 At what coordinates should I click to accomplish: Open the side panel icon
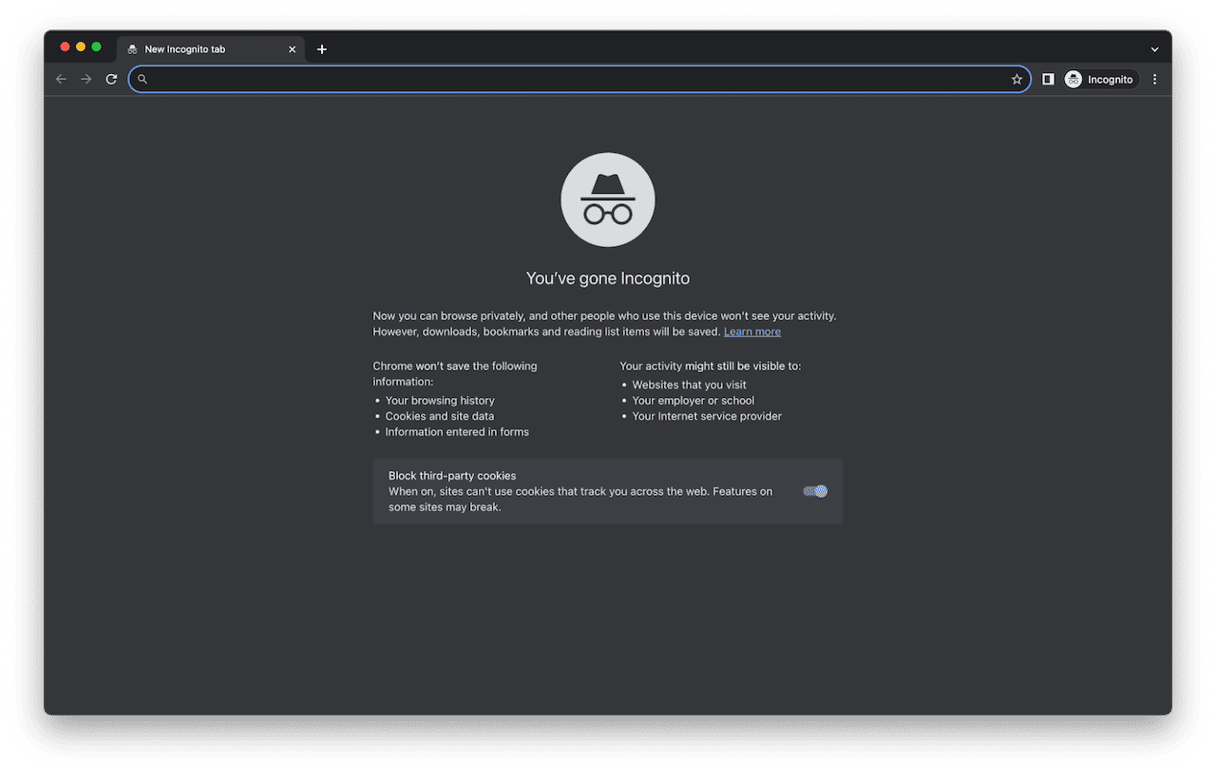click(x=1048, y=79)
